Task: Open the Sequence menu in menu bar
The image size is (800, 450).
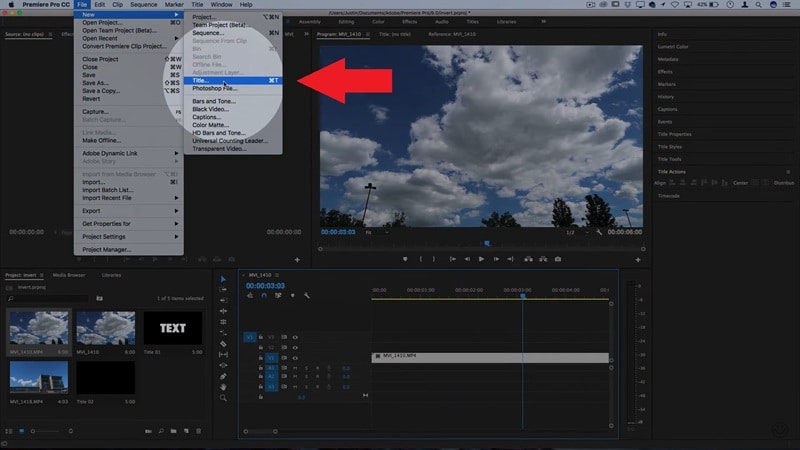Action: pos(144,5)
